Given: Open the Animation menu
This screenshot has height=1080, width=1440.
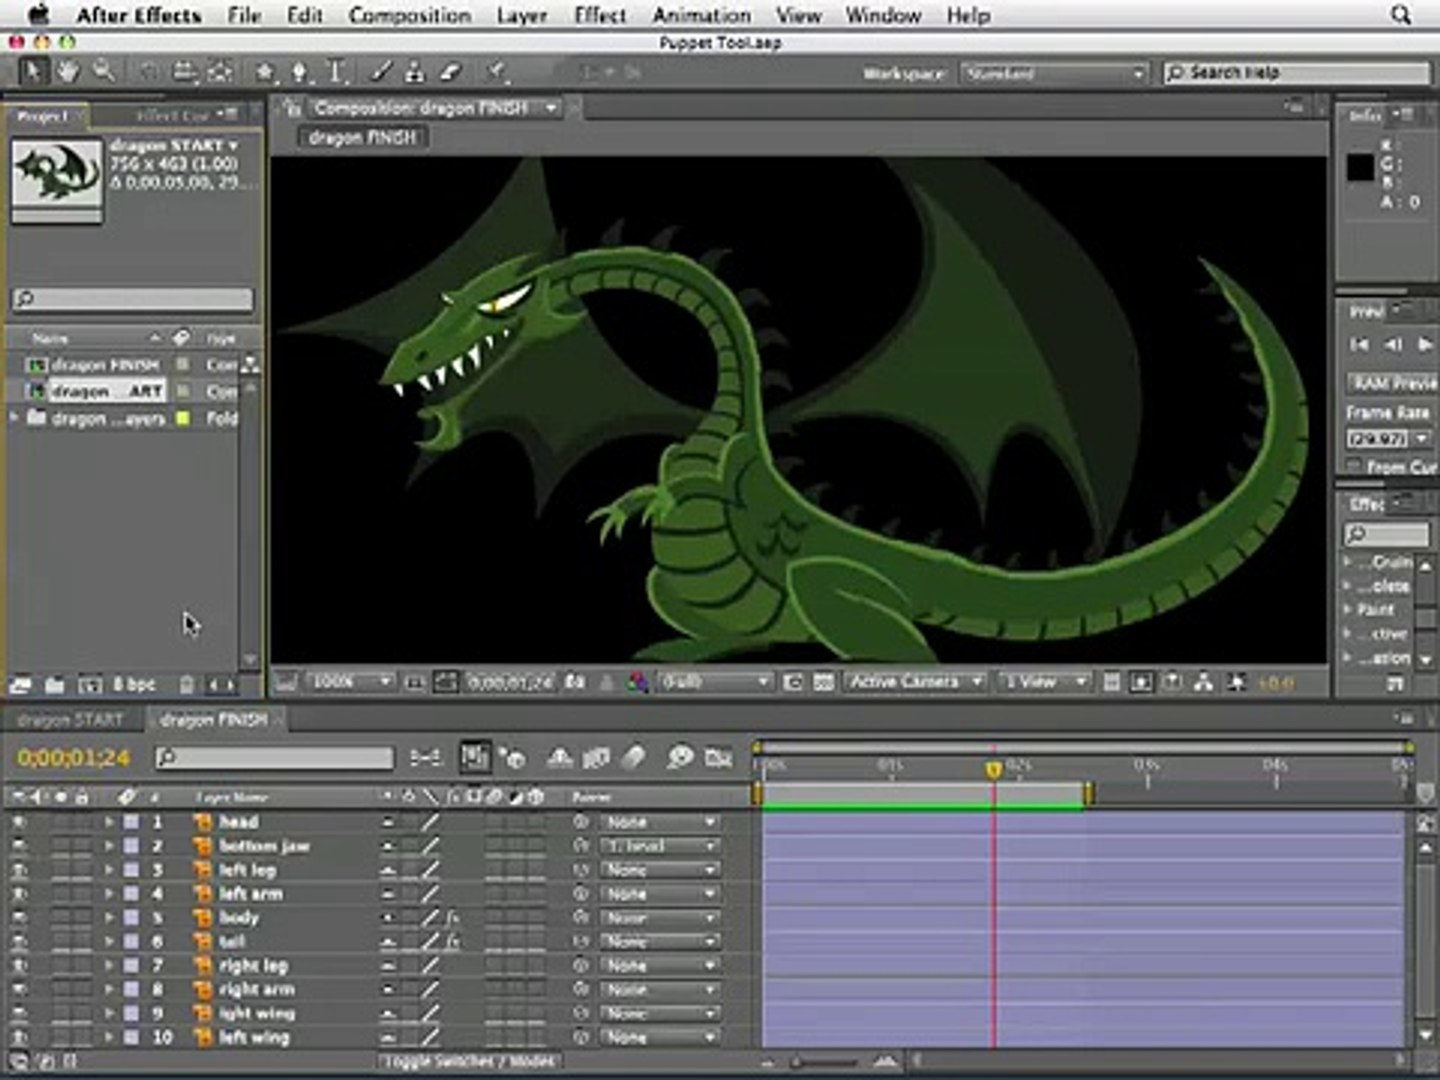Looking at the screenshot, I should click(701, 15).
